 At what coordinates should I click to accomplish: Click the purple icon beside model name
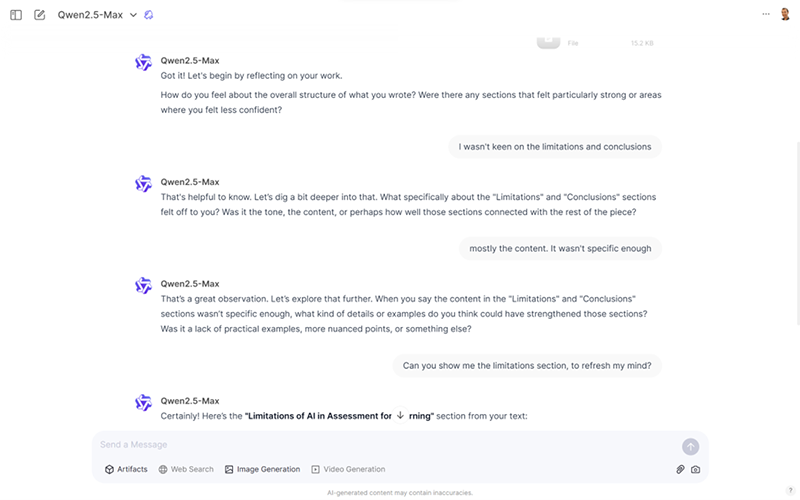(148, 15)
